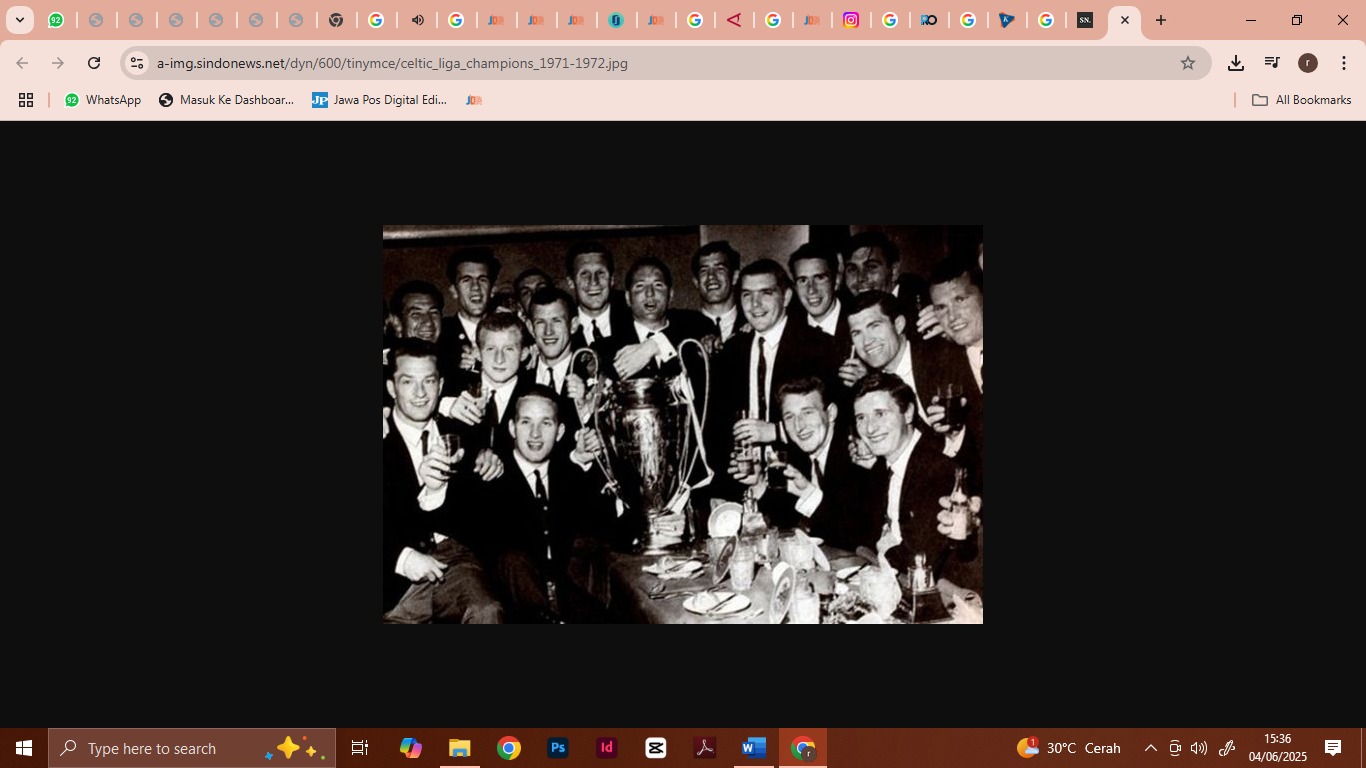Switch to the tab with speaker audio icon
1366x768 pixels.
[x=417, y=20]
